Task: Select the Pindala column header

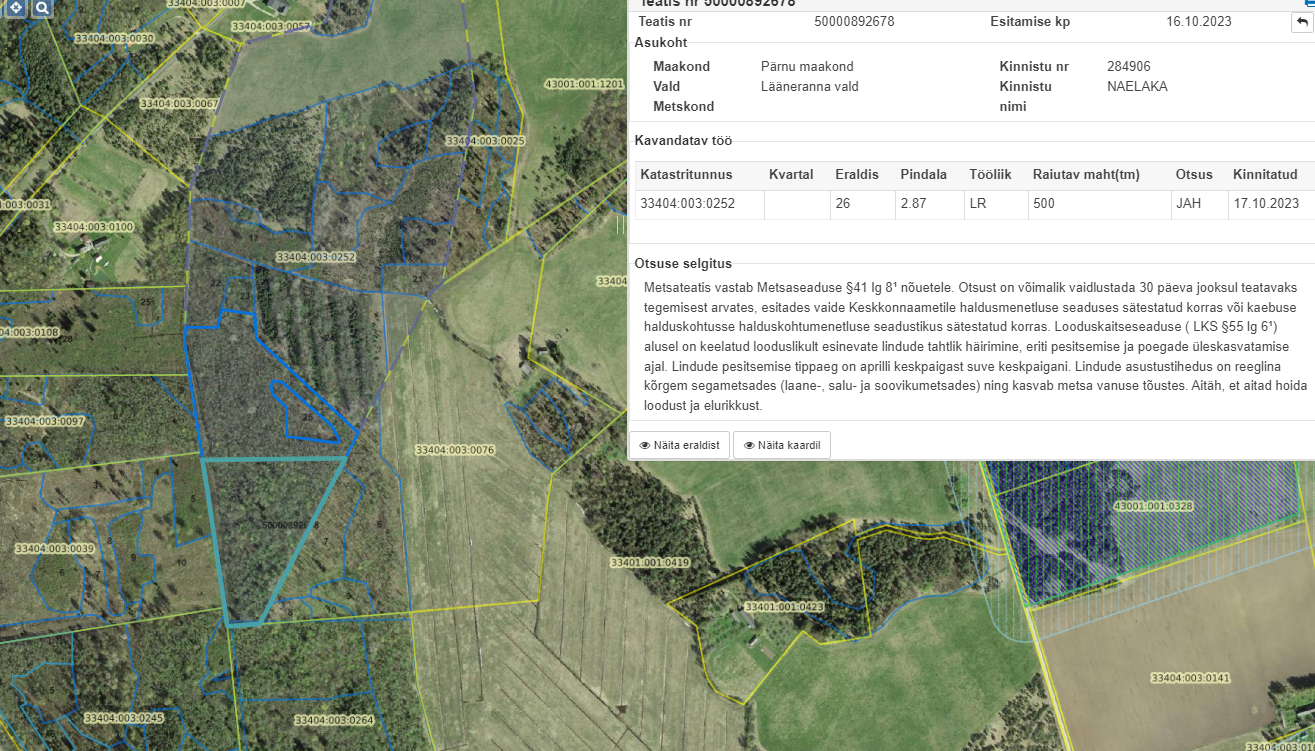Action: (x=923, y=174)
